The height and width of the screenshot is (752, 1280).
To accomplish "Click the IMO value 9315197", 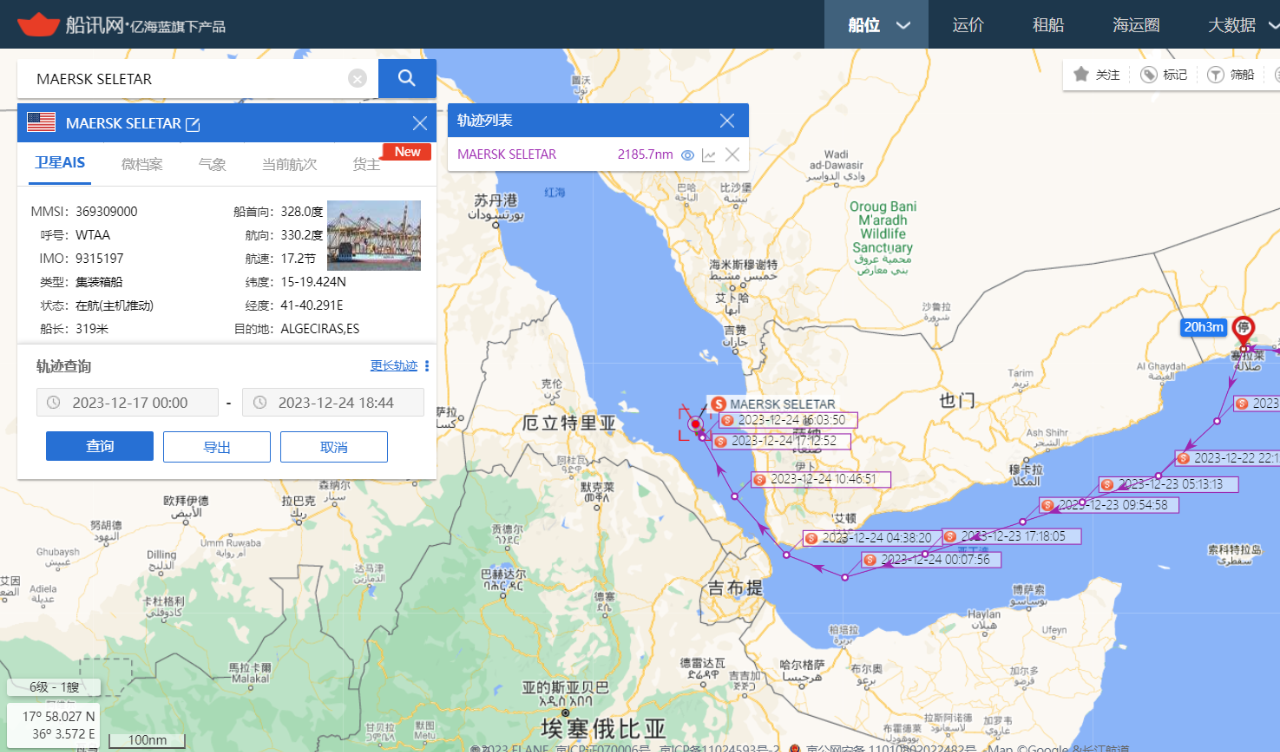I will click(x=100, y=258).
